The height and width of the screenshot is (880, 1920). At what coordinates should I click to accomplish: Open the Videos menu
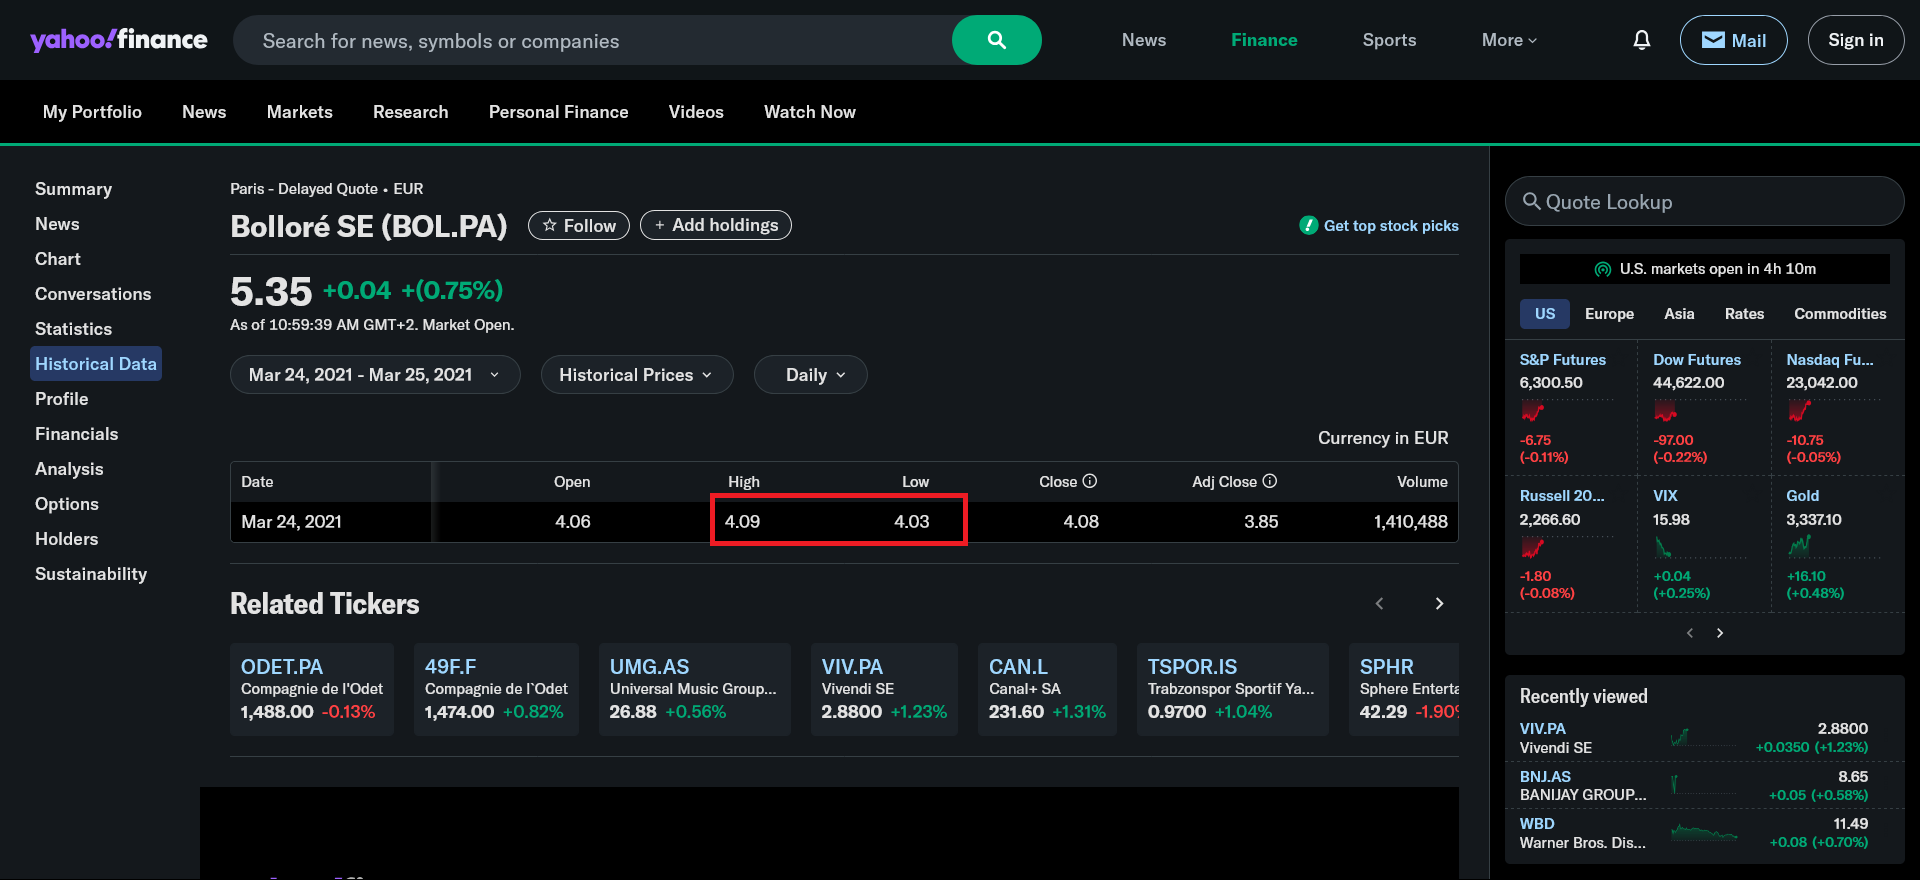[x=696, y=112]
